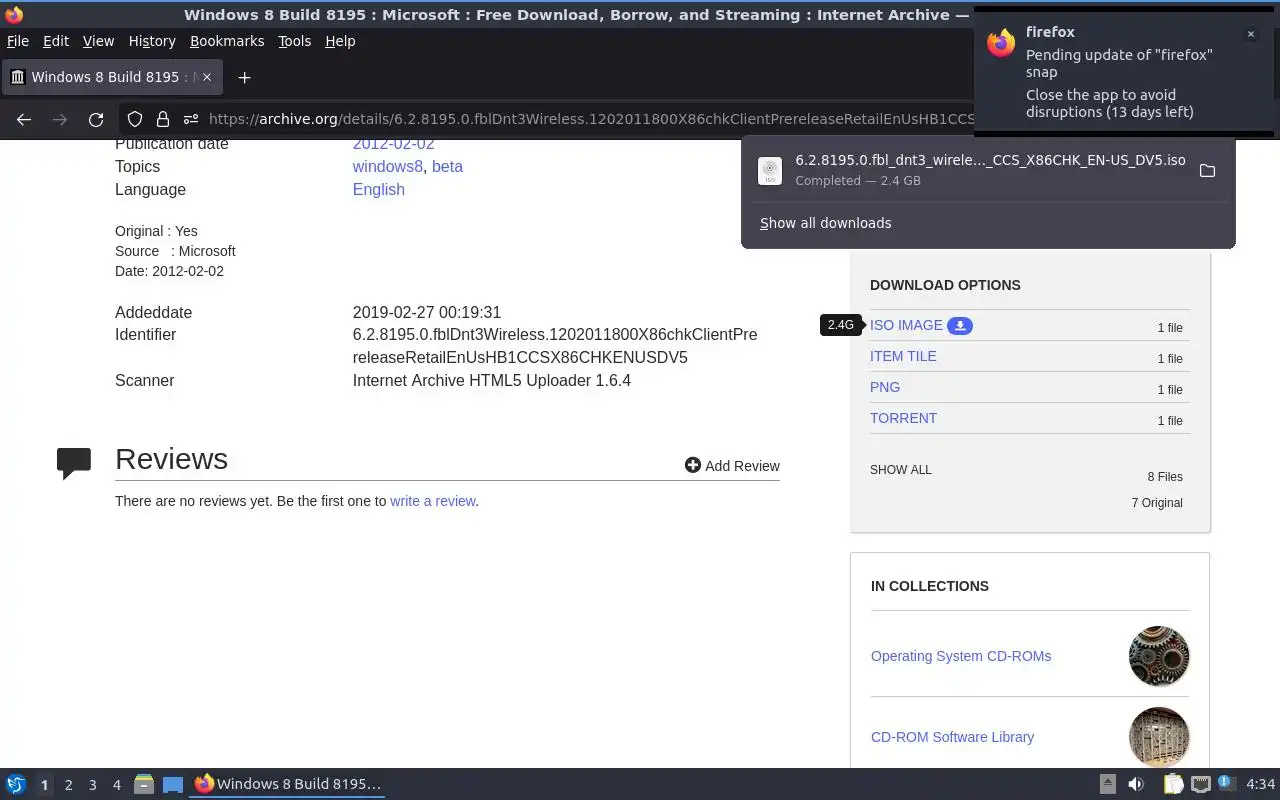The image size is (1280, 800).
Task: Open the Edit menu
Action: pos(56,41)
